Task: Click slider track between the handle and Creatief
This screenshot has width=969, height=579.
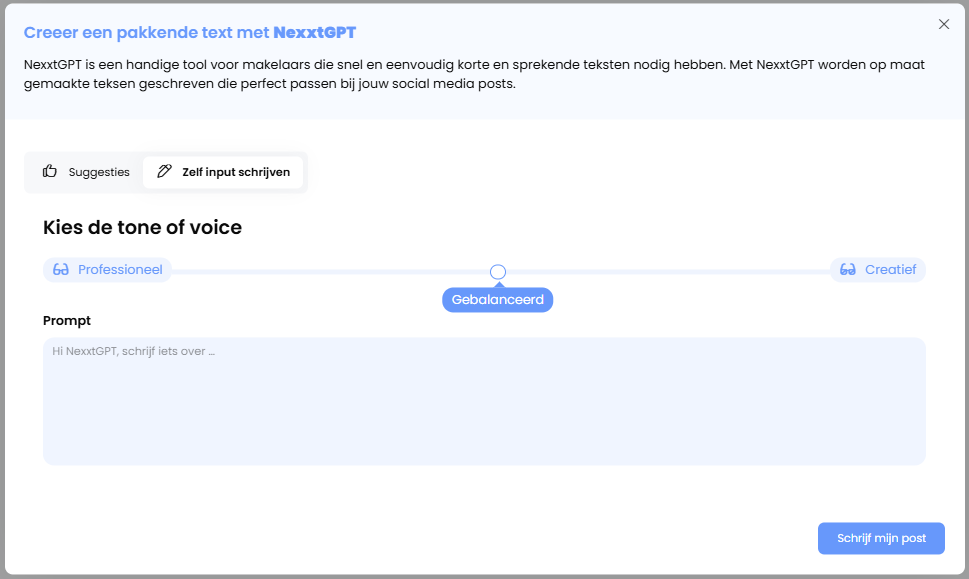Action: [x=665, y=272]
